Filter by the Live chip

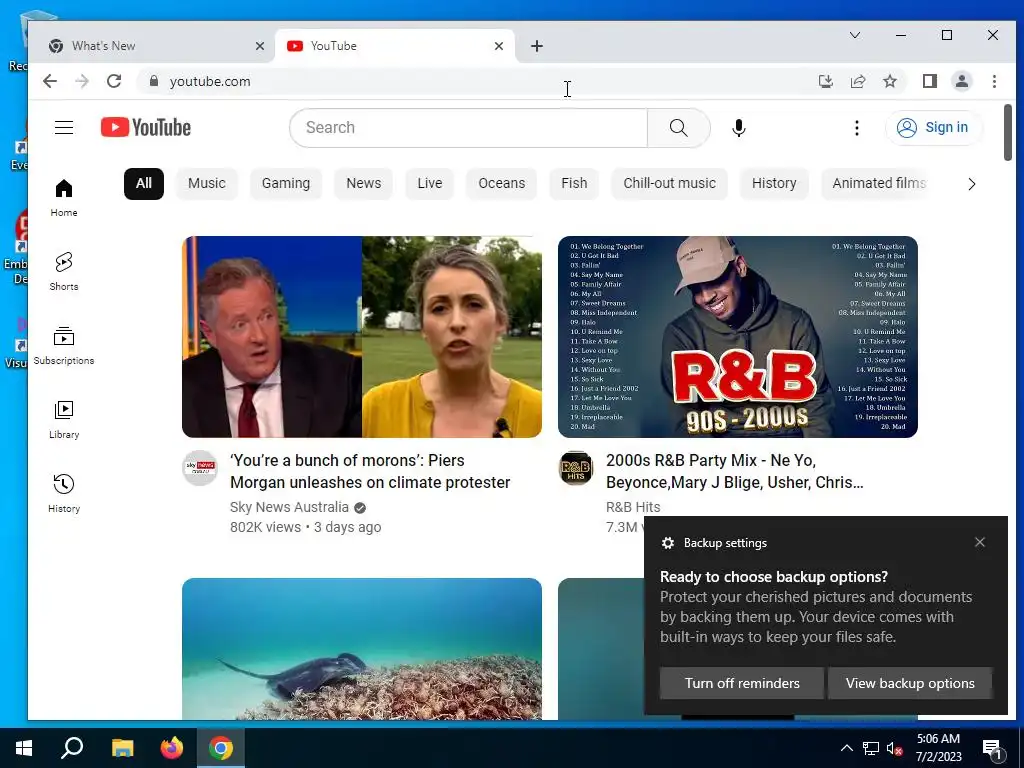pyautogui.click(x=430, y=184)
